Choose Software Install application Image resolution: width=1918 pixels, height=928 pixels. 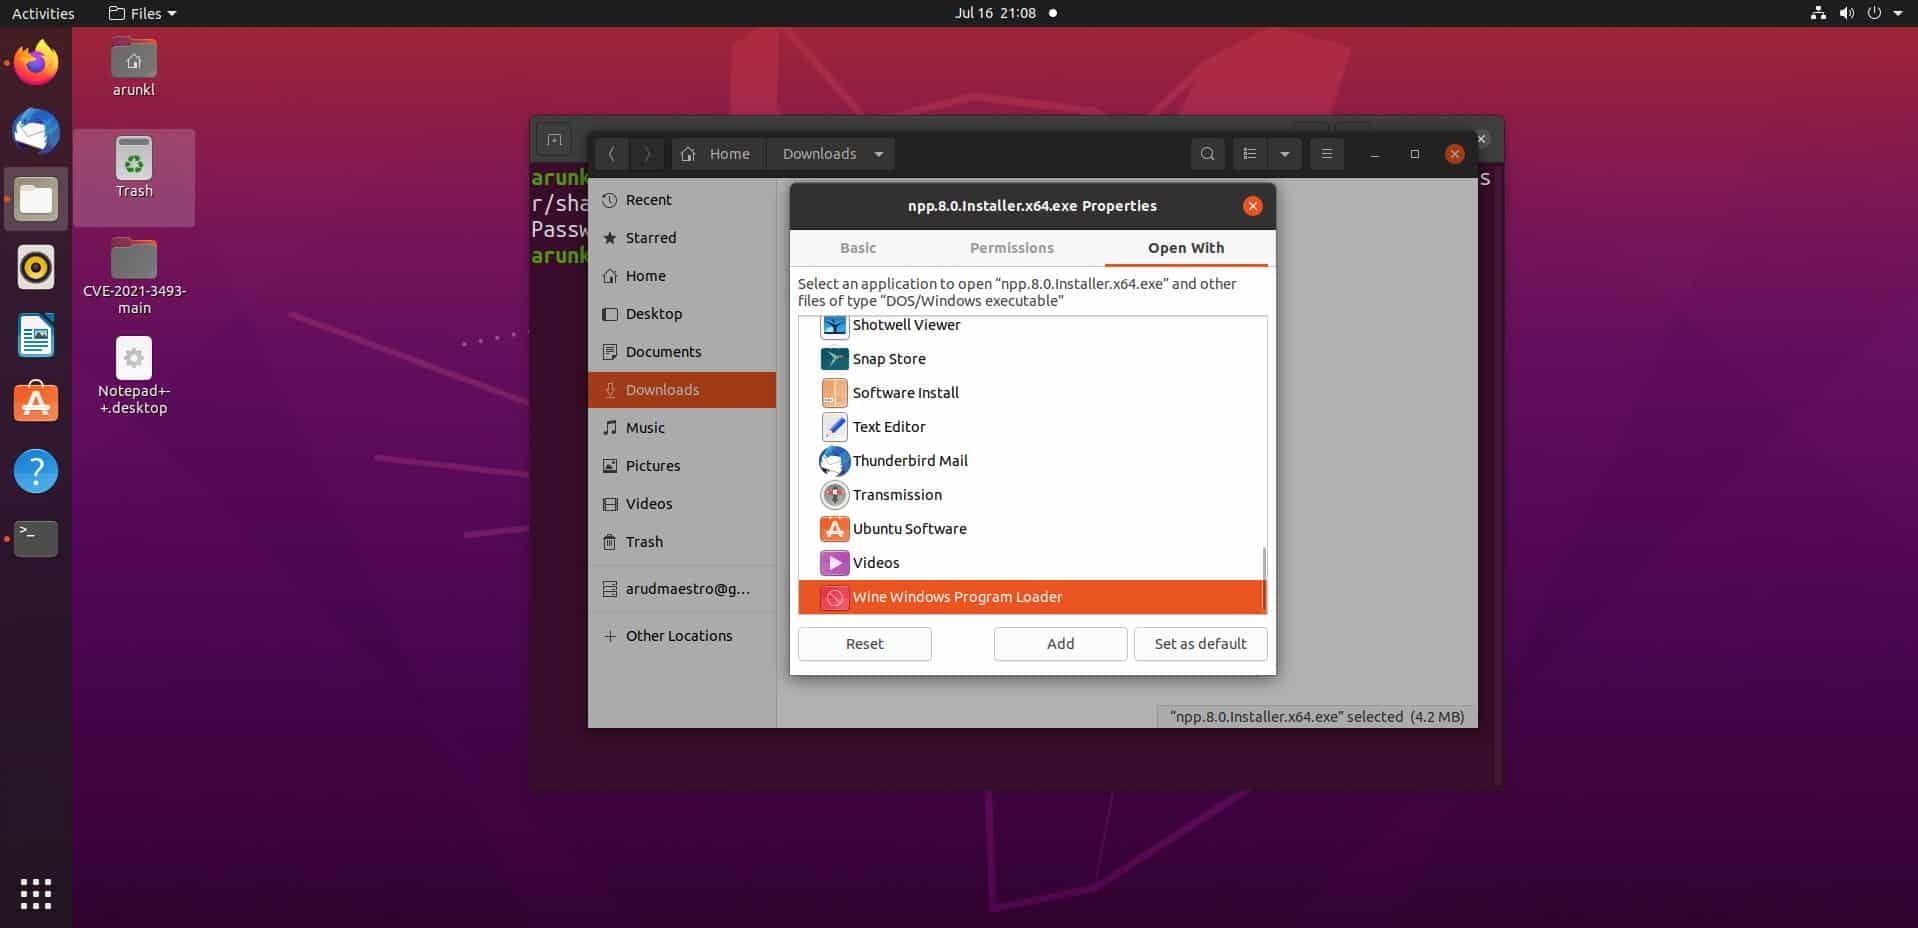click(x=1032, y=393)
